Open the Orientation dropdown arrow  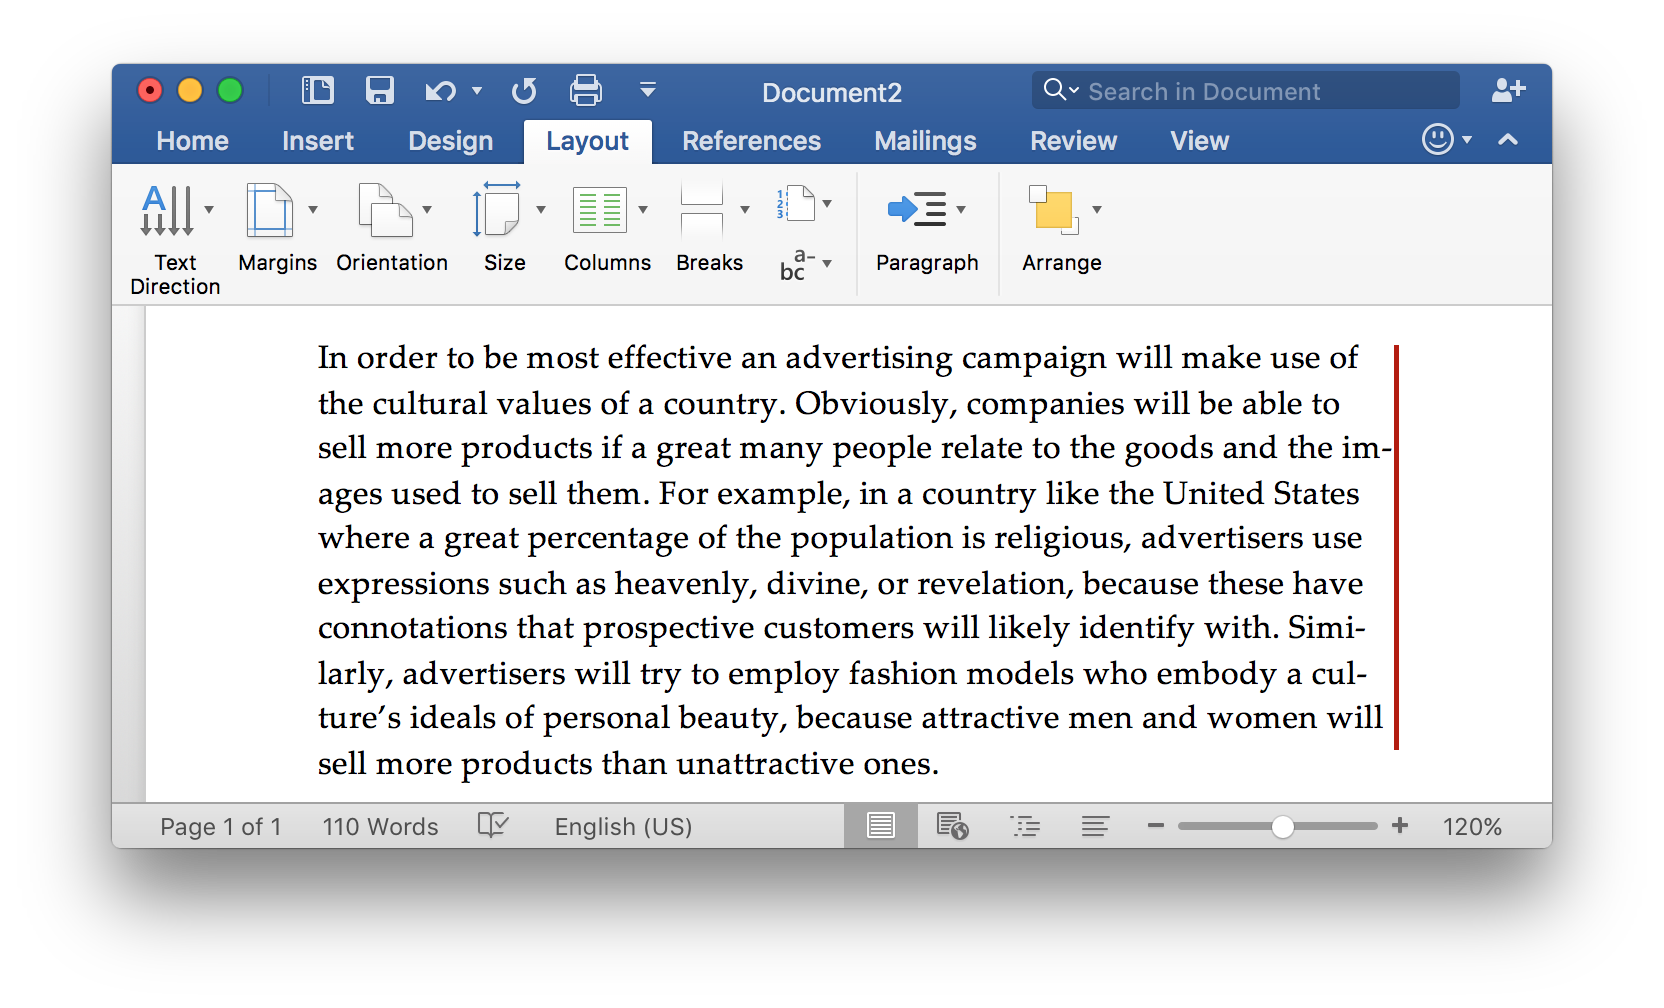coord(427,210)
